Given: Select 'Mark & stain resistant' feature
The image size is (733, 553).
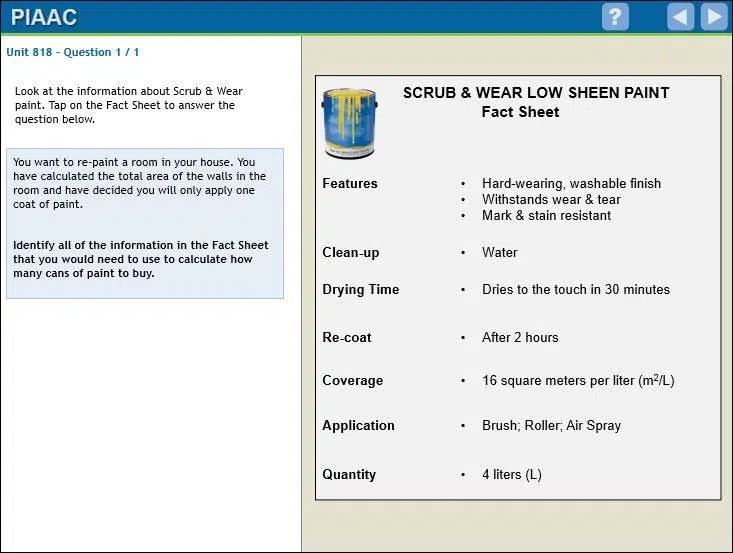Looking at the screenshot, I should (x=546, y=216).
